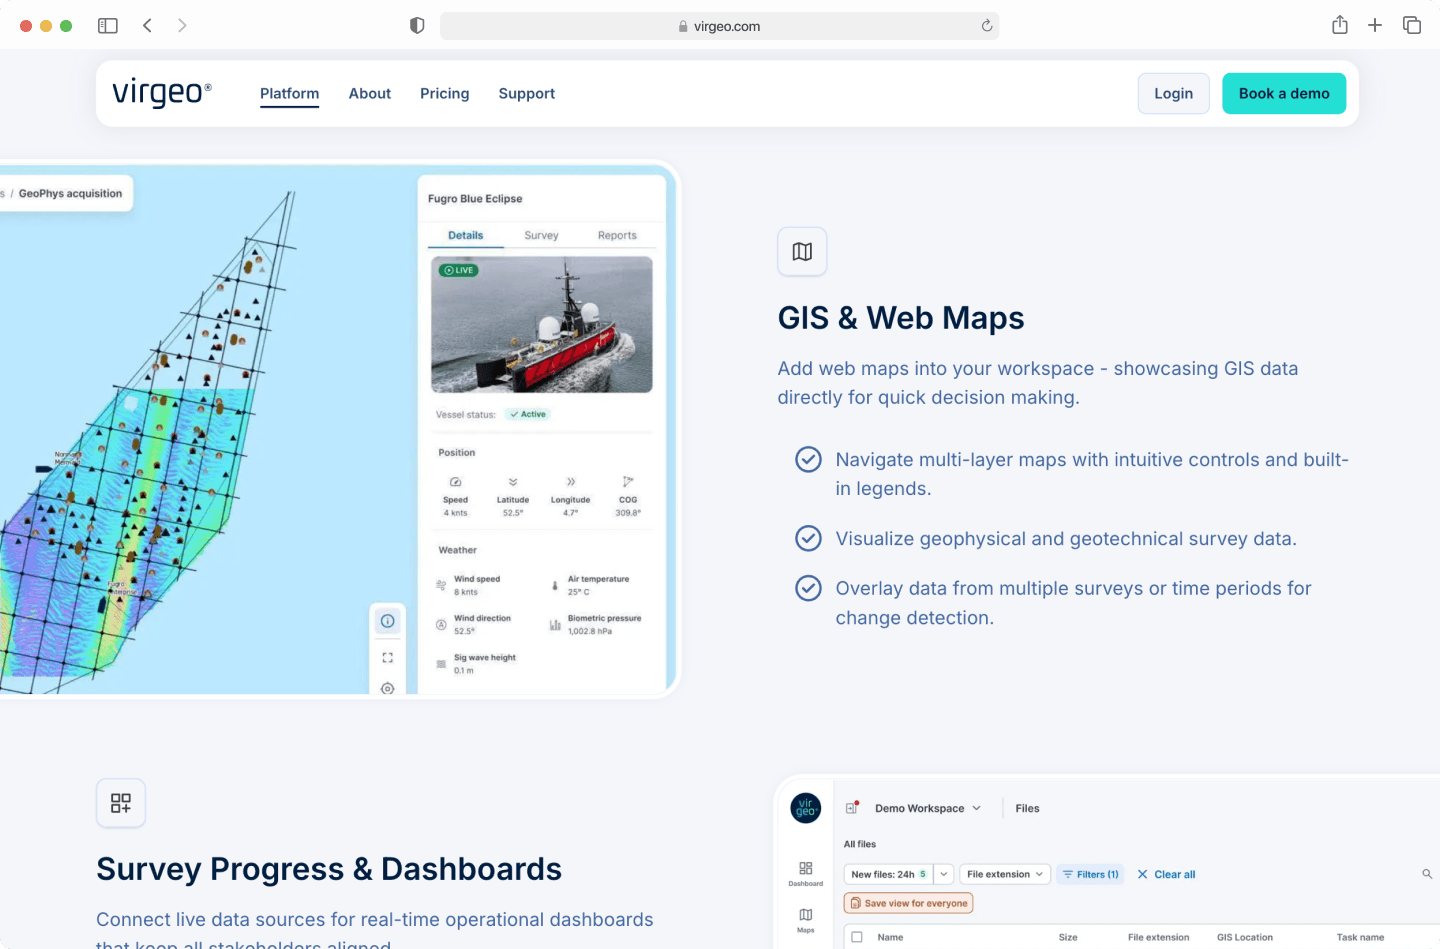
Task: Click Save view for everyone button
Action: click(909, 903)
